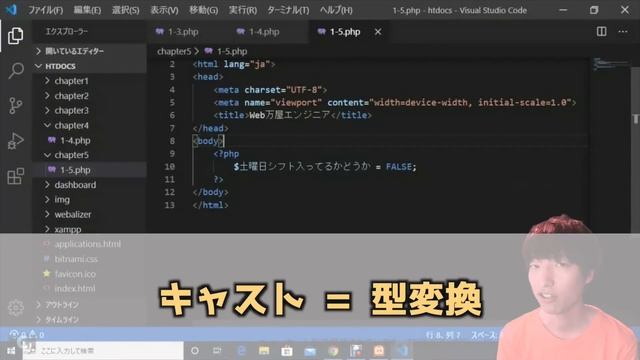
Task: Open the editor more actions ellipsis
Action: (622, 31)
